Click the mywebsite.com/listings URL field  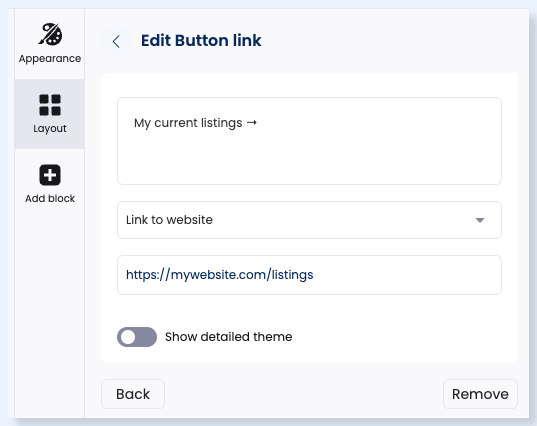[309, 275]
